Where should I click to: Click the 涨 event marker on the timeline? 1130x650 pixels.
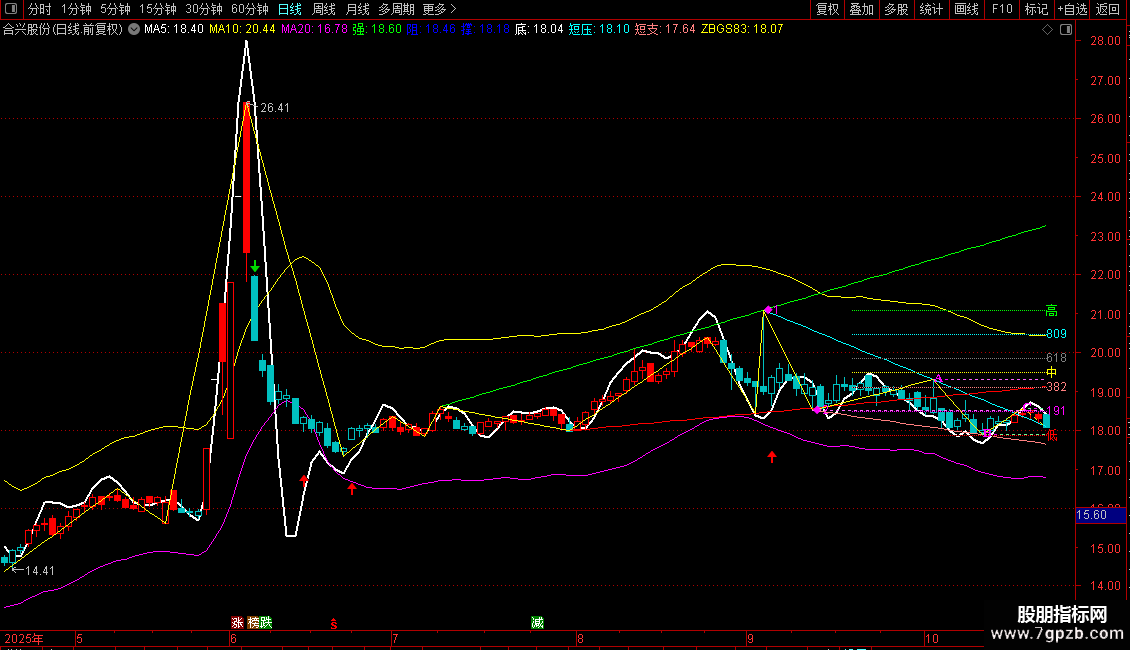[238, 622]
